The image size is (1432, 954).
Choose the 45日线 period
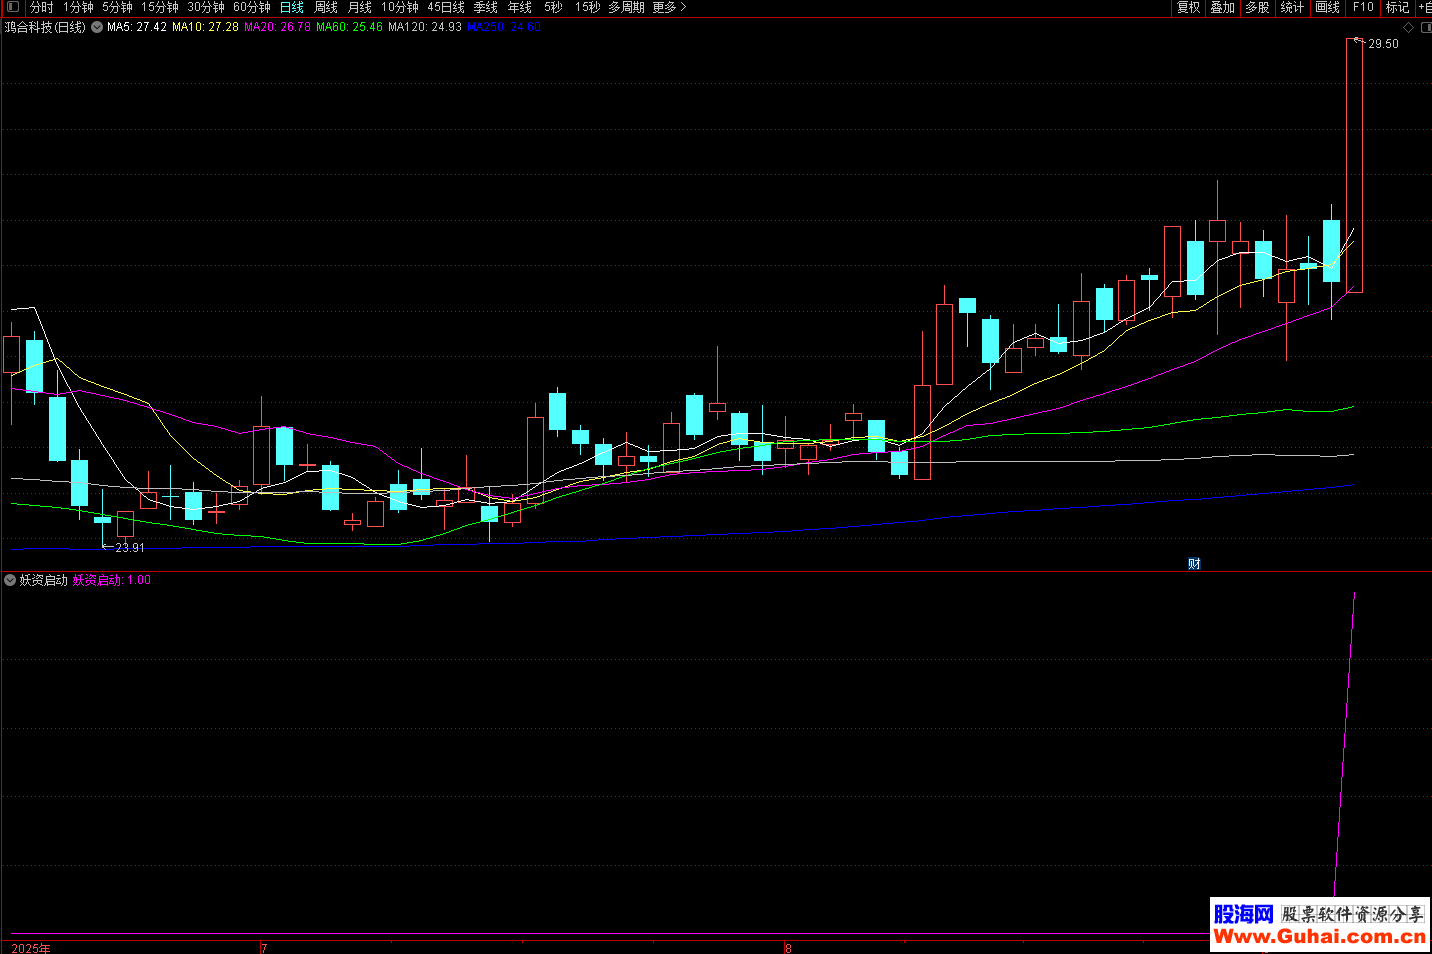pos(446,7)
